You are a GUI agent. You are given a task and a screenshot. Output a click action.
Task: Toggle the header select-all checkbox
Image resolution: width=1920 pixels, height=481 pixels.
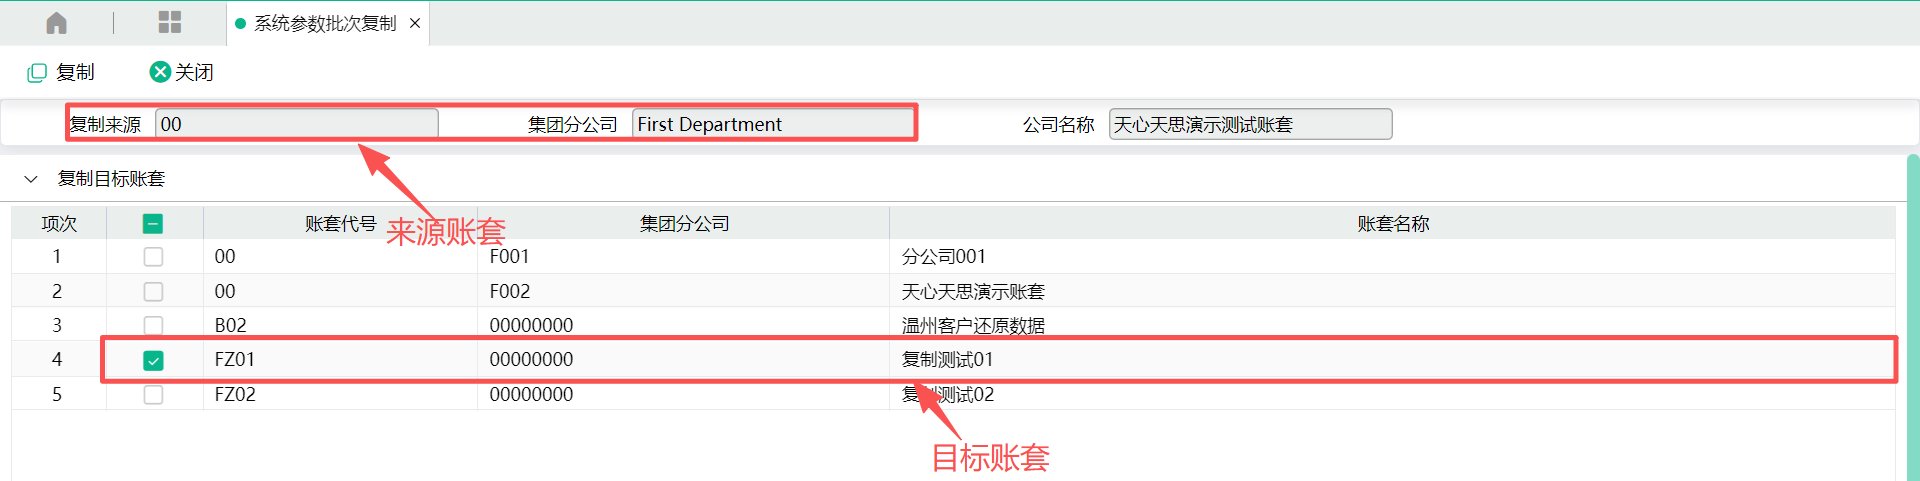[153, 224]
